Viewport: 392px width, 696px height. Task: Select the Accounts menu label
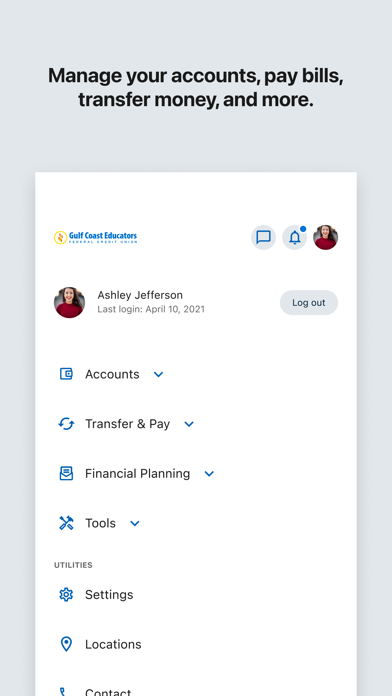(112, 374)
